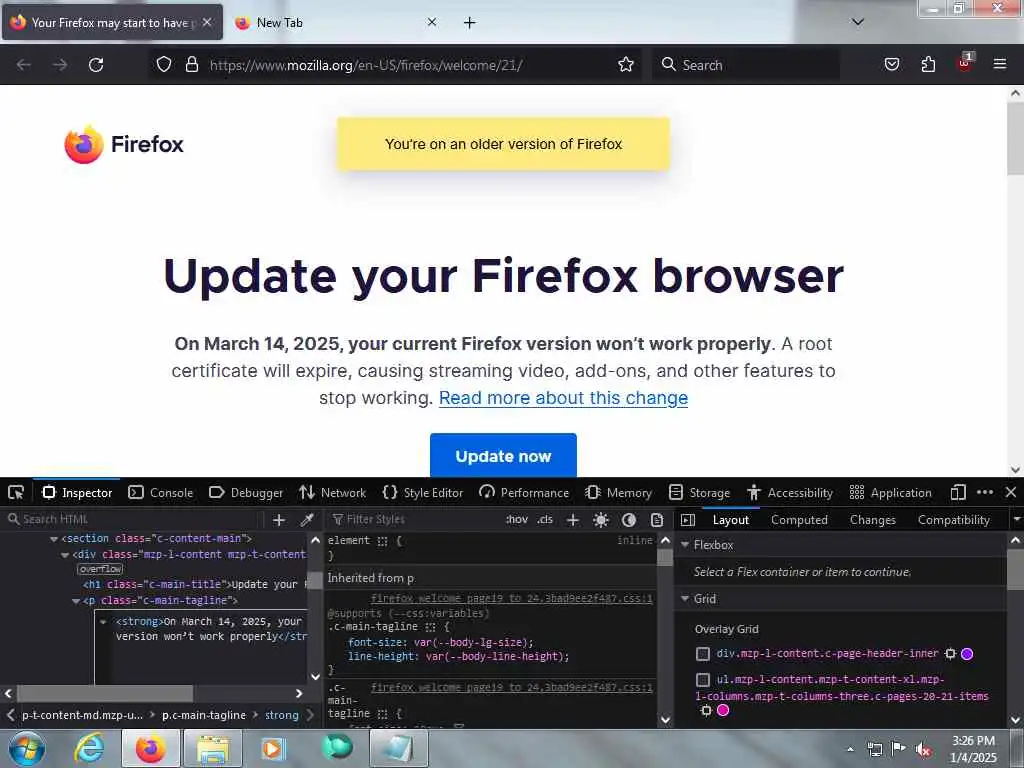The image size is (1024, 768).
Task: Go back to the previous page
Action: pyautogui.click(x=24, y=65)
